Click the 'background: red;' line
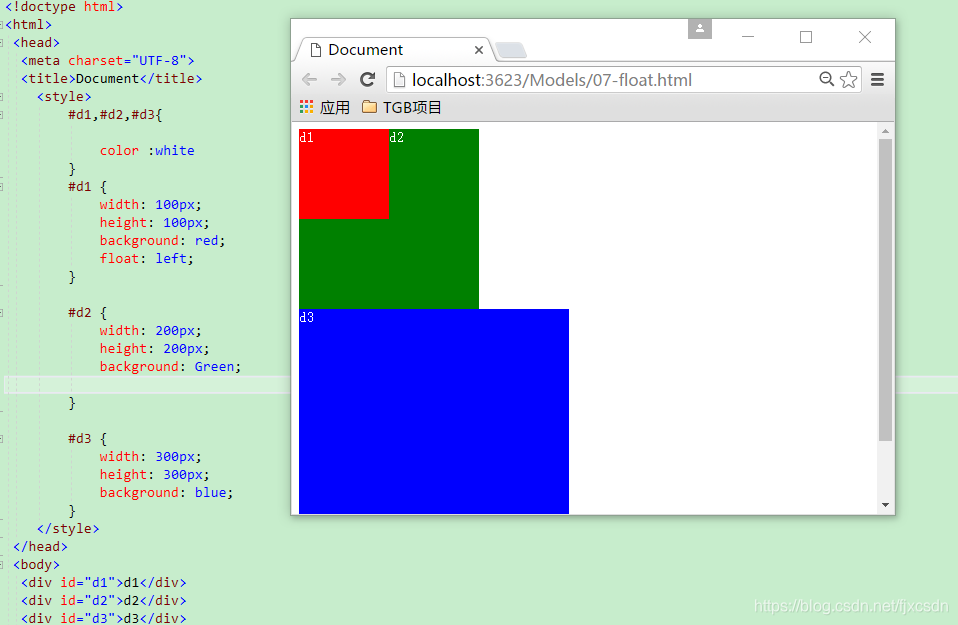The width and height of the screenshot is (958, 625). tap(163, 241)
